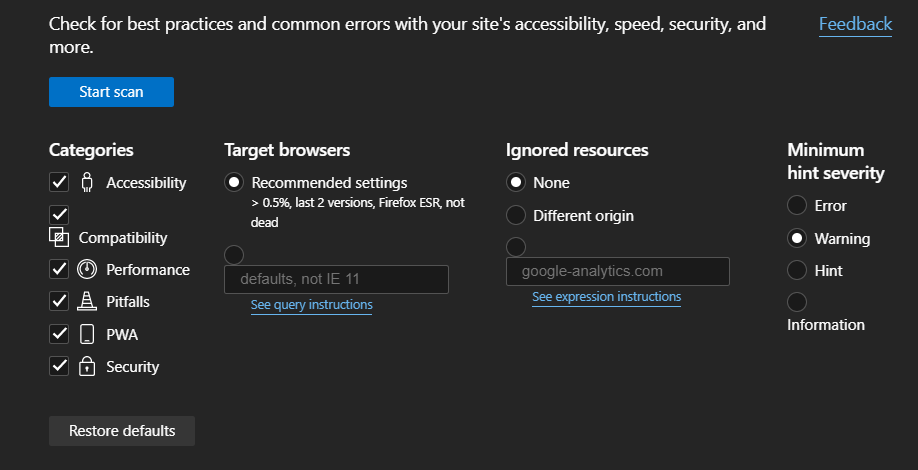
Task: Start the site scan
Action: pos(111,92)
